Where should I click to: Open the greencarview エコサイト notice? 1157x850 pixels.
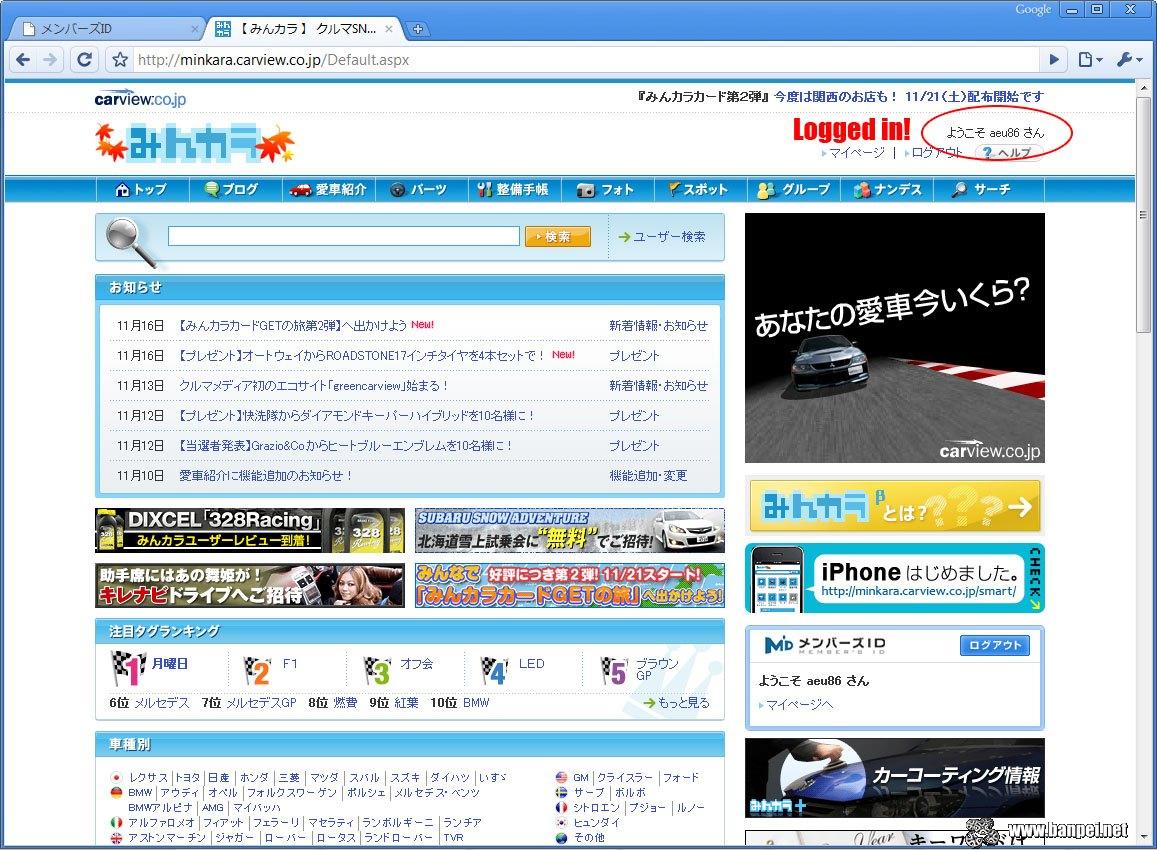(x=314, y=386)
